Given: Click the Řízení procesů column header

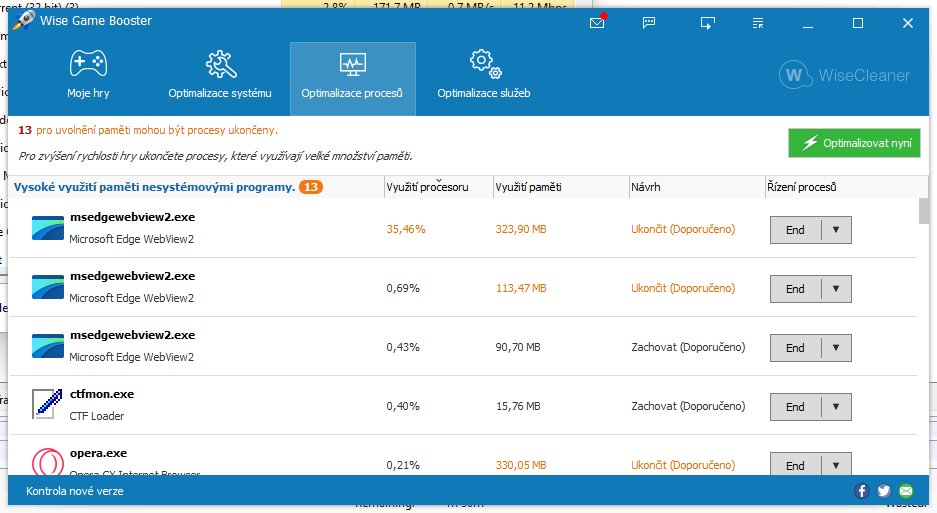Looking at the screenshot, I should [846, 187].
